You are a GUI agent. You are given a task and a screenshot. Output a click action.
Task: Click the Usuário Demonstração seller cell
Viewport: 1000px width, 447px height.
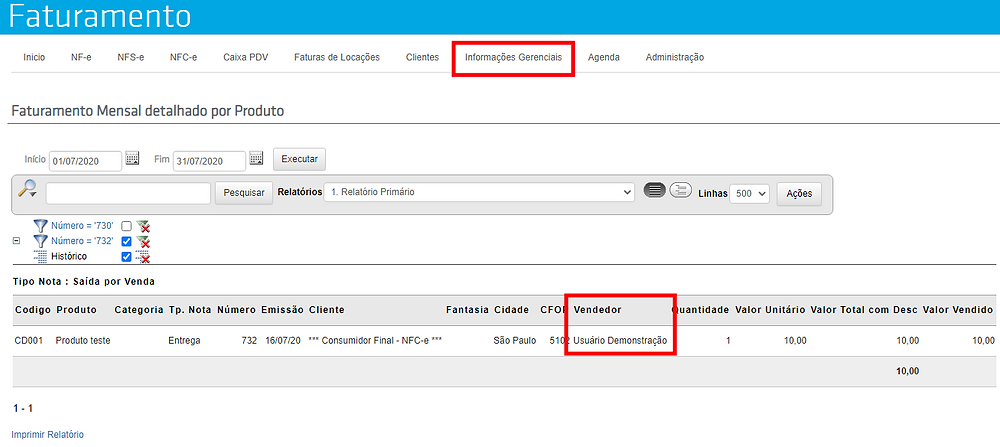pyautogui.click(x=620, y=341)
